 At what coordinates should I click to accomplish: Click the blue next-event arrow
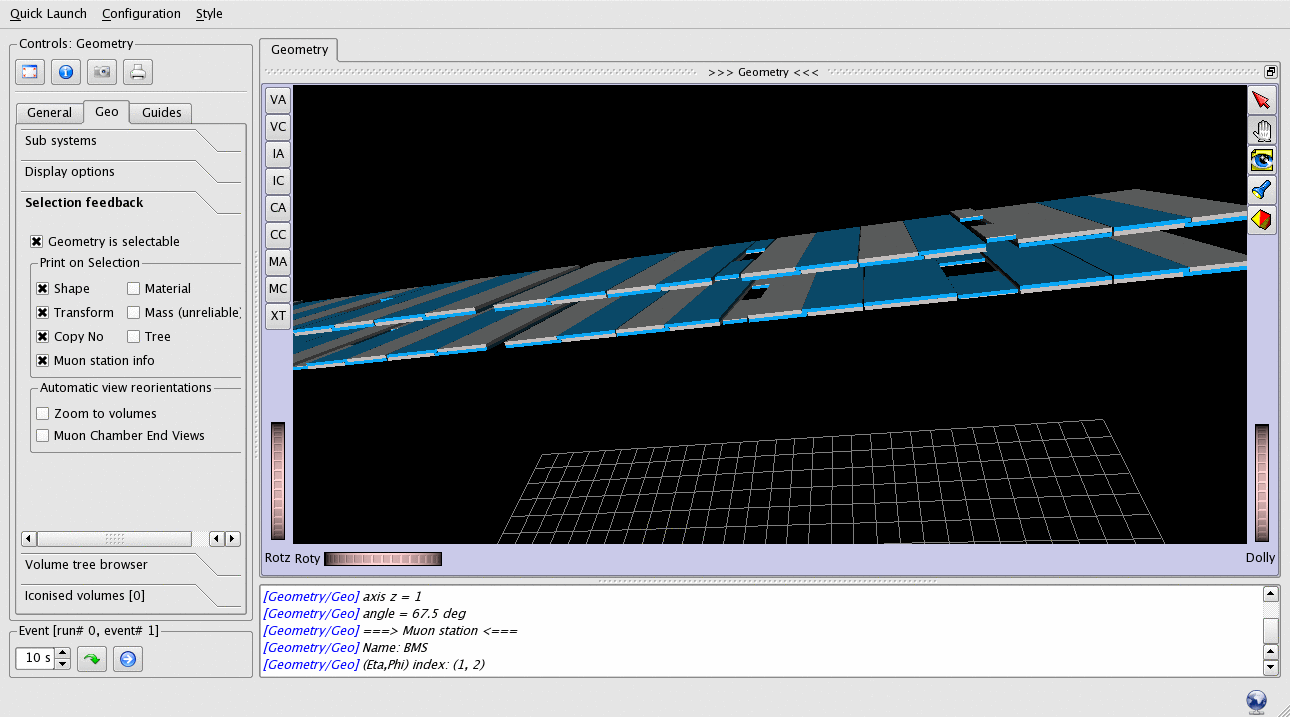[127, 659]
